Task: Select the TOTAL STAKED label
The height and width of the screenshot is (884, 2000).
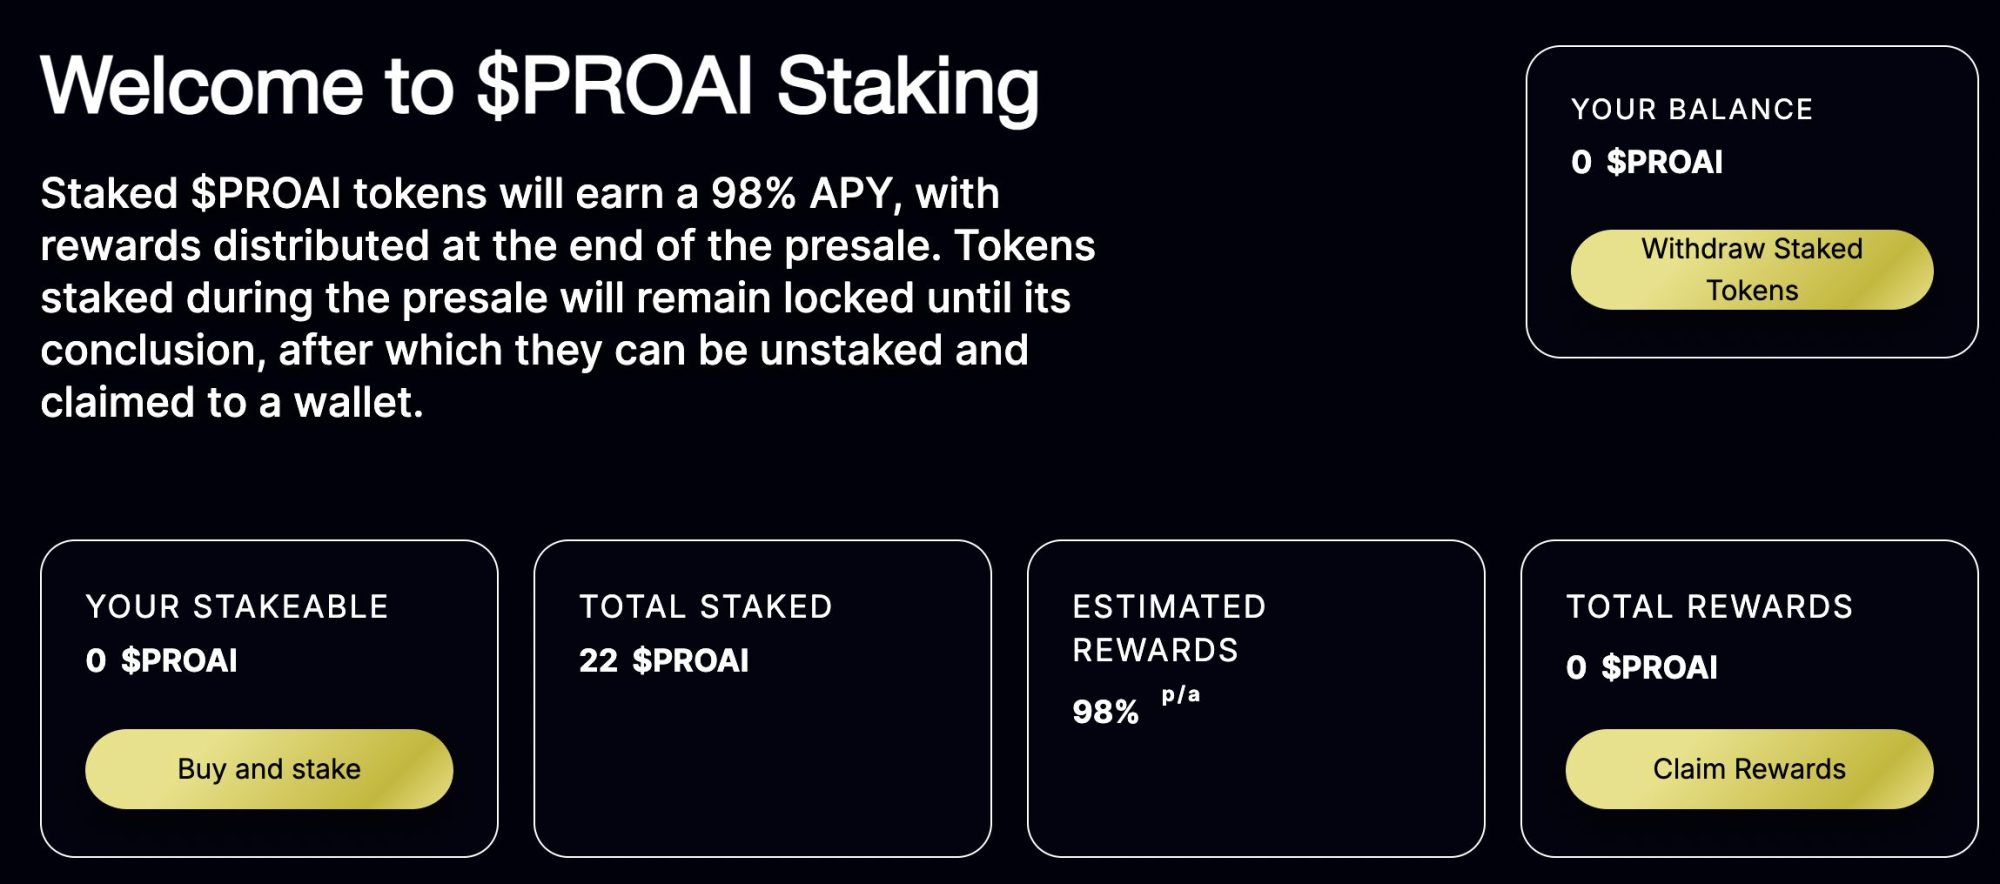Action: tap(706, 606)
